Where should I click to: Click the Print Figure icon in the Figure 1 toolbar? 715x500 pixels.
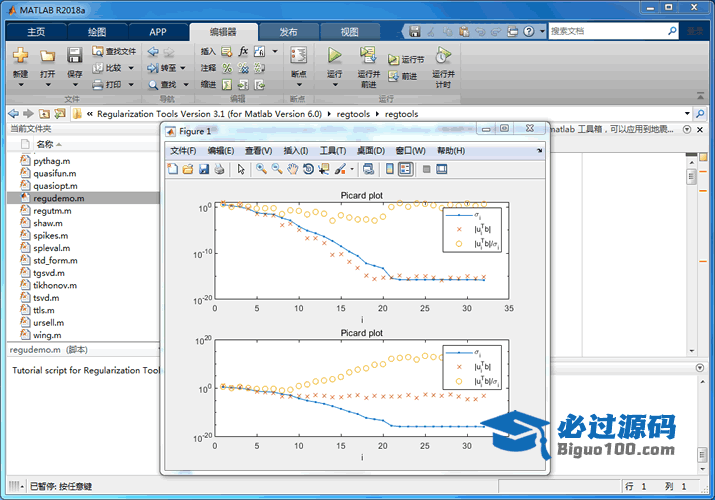pos(219,169)
